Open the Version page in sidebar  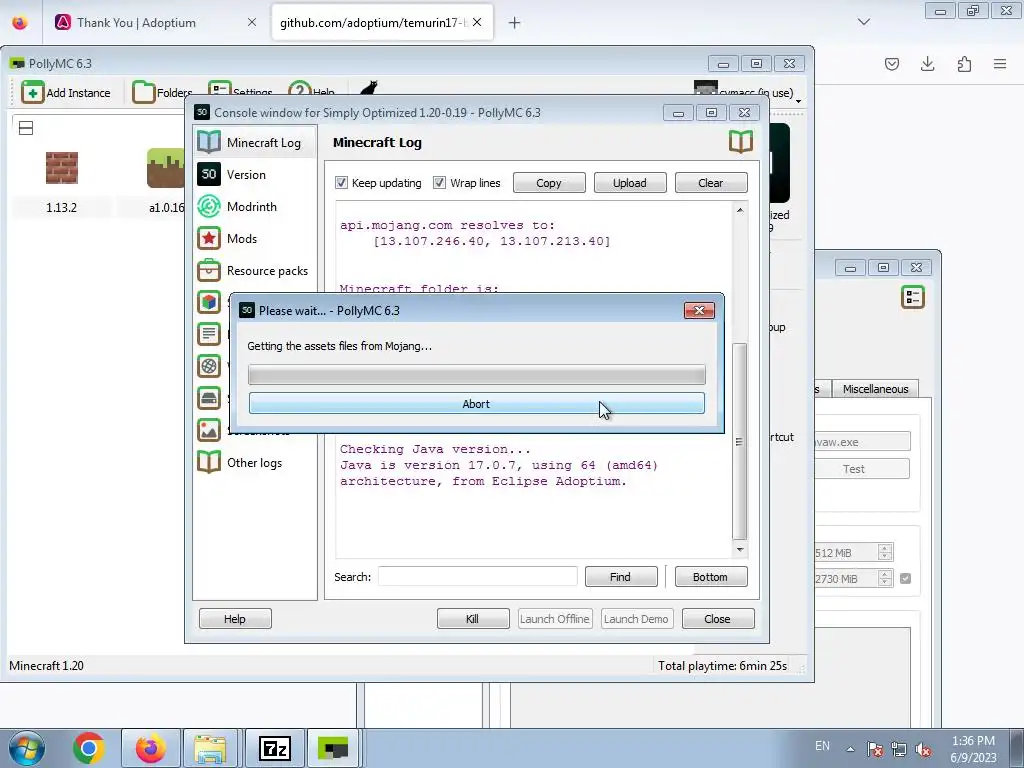tap(255, 174)
